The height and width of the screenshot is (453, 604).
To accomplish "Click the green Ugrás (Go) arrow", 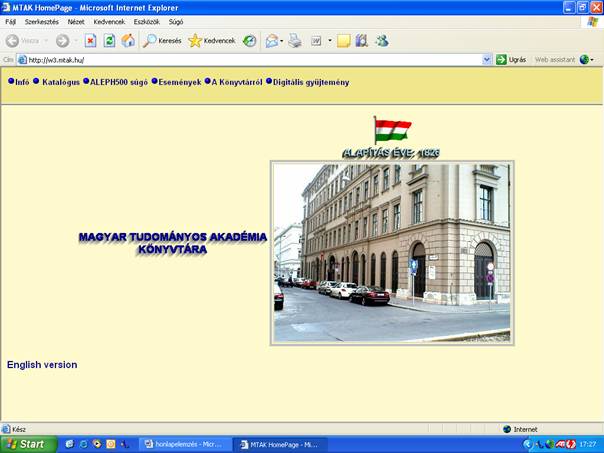I will click(x=501, y=59).
